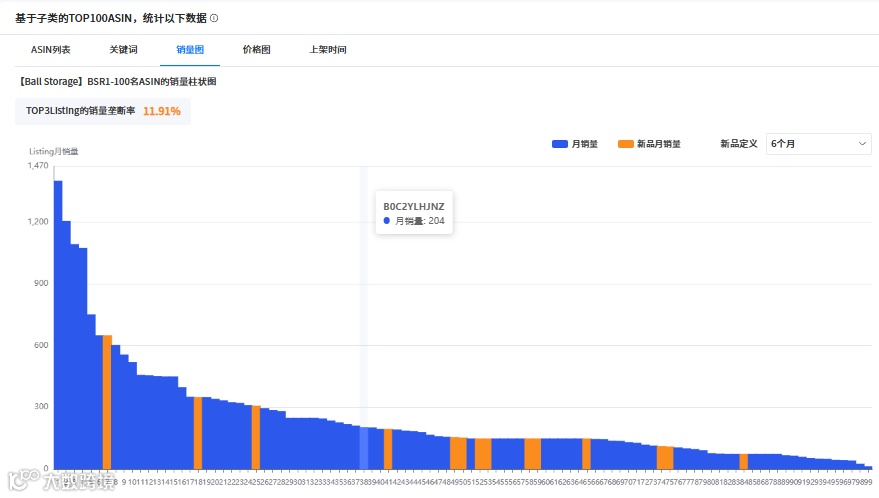Click the tallest first blue bar in chart
The height and width of the screenshot is (498, 879).
click(x=58, y=325)
